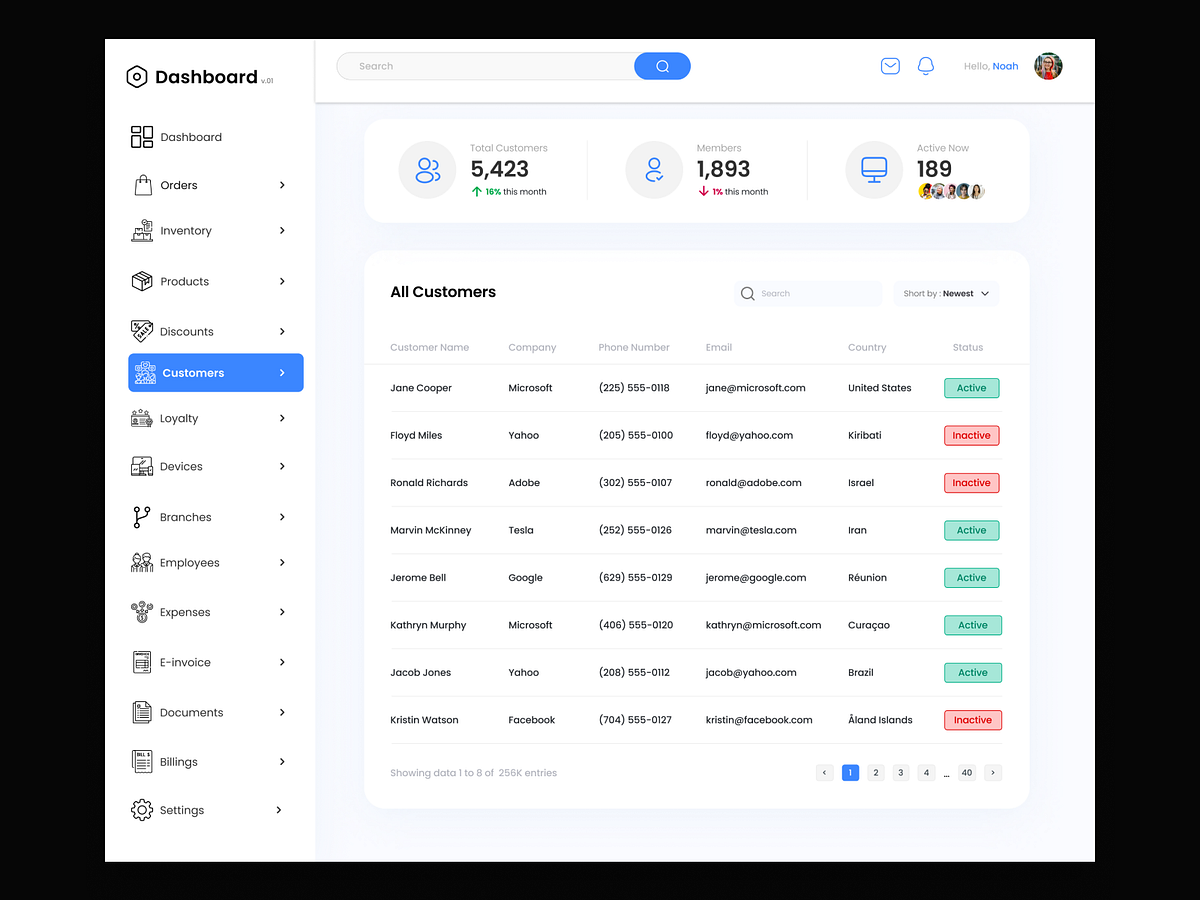
Task: Click the notifications bell icon
Action: click(x=925, y=65)
